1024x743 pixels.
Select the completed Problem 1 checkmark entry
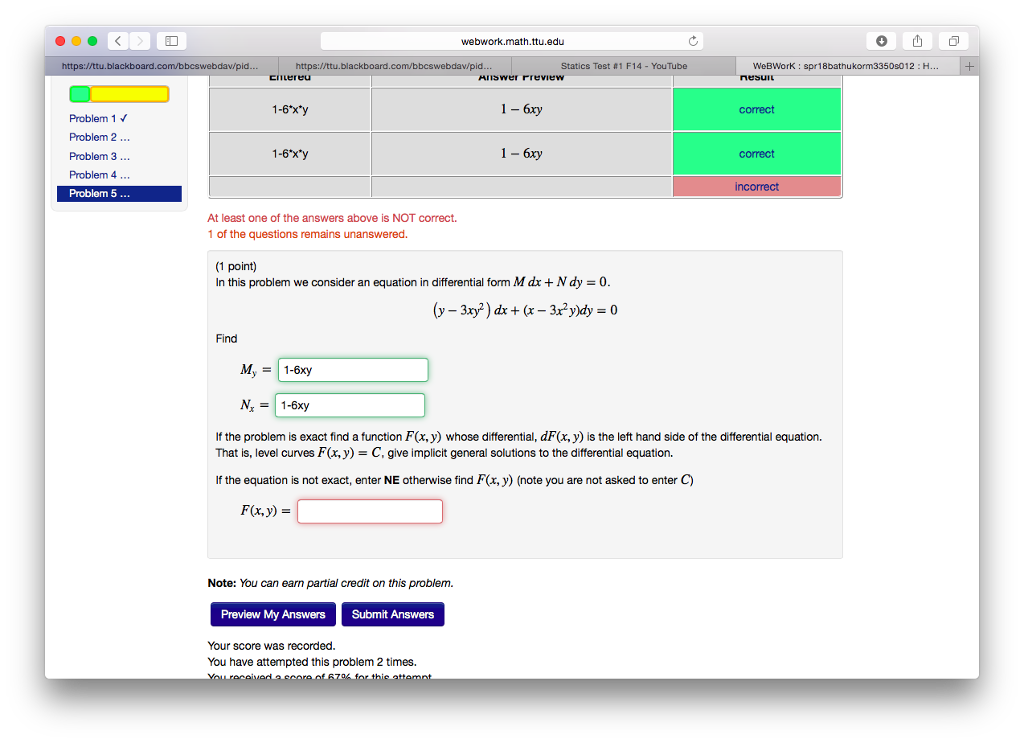(x=98, y=118)
